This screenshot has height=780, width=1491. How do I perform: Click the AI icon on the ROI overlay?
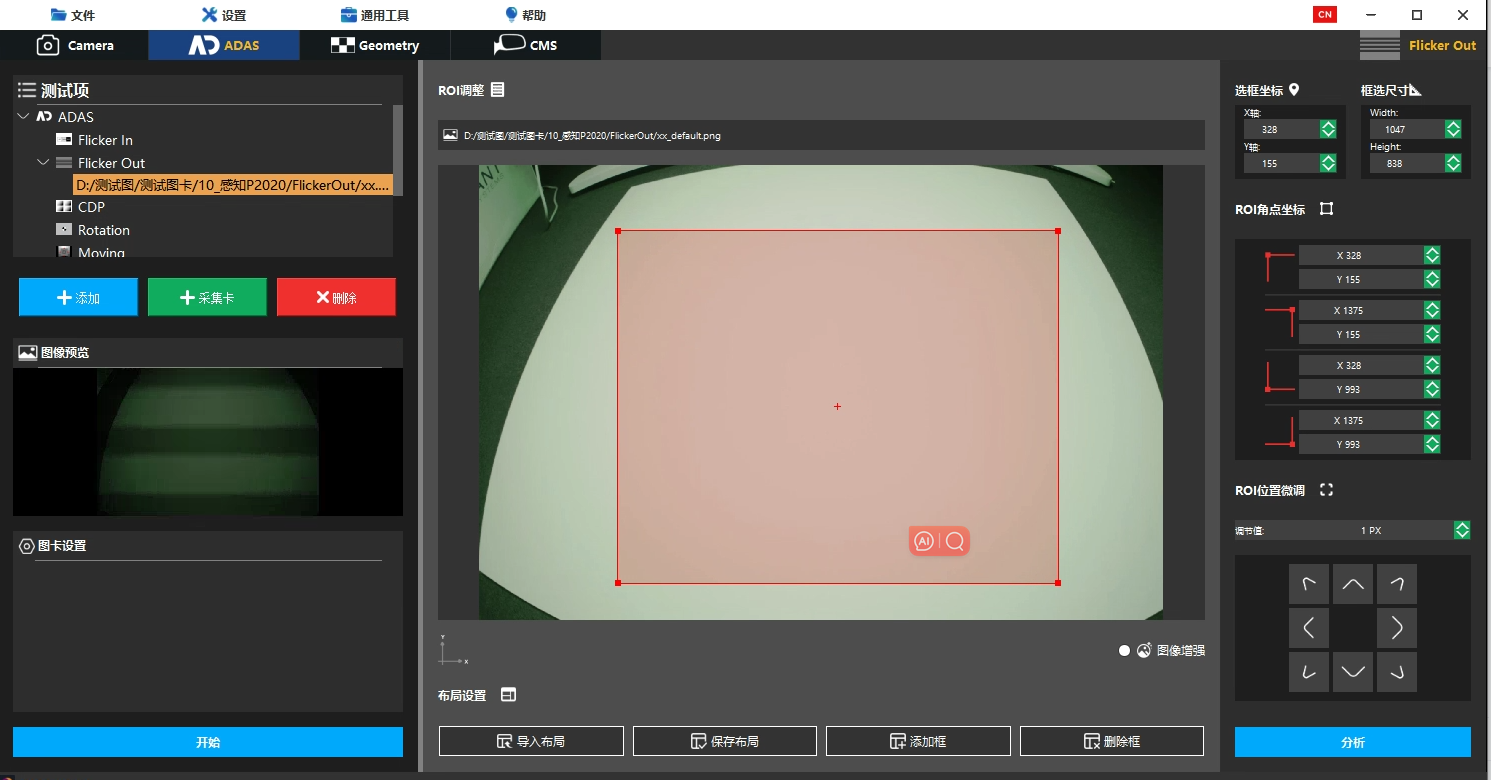pyautogui.click(x=924, y=541)
